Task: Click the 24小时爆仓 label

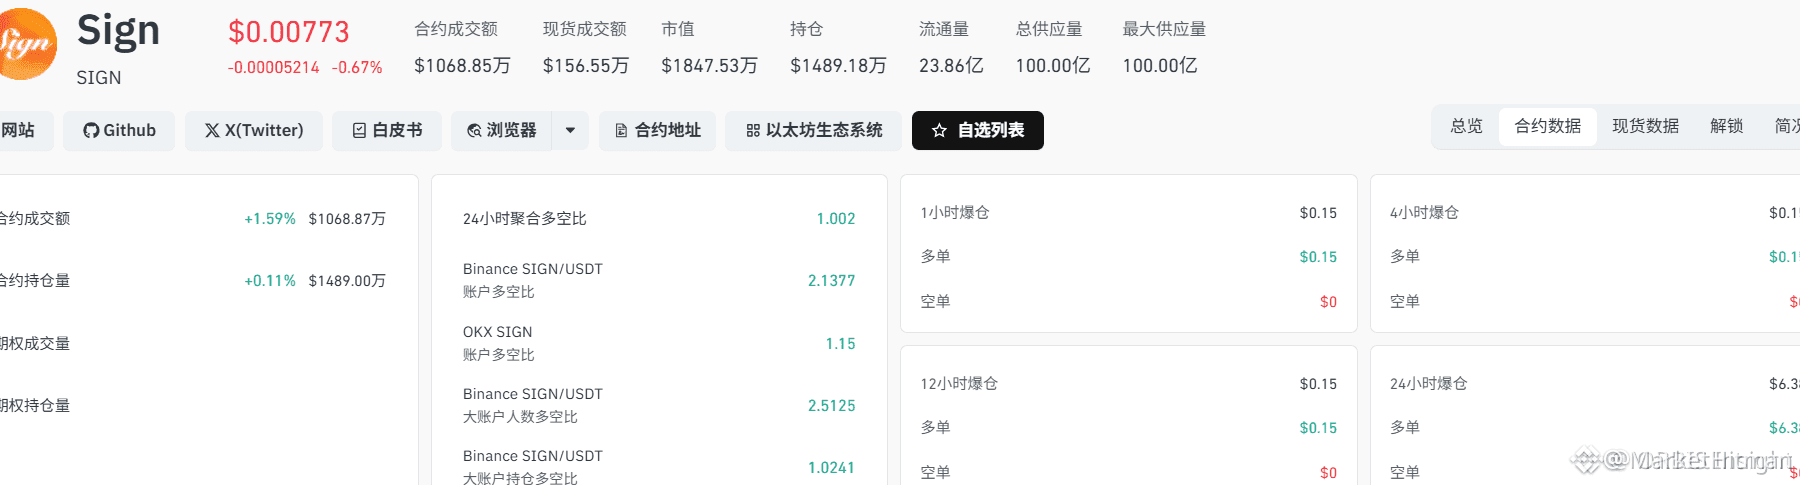Action: click(1428, 384)
